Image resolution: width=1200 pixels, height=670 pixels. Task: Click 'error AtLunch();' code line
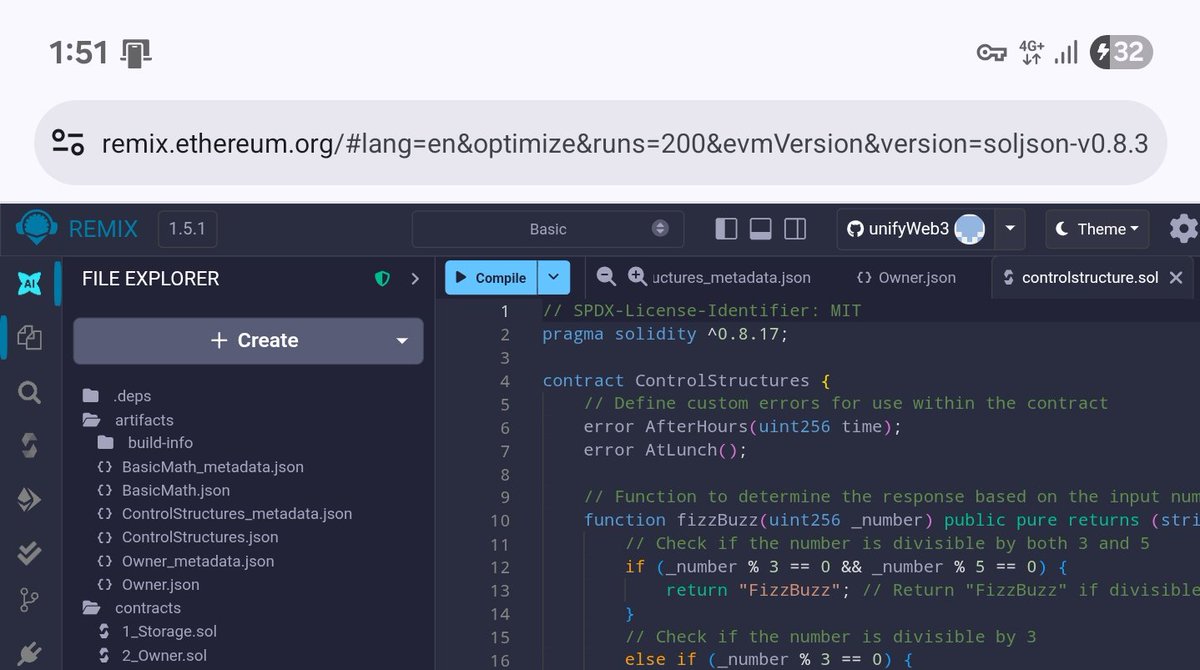(666, 450)
